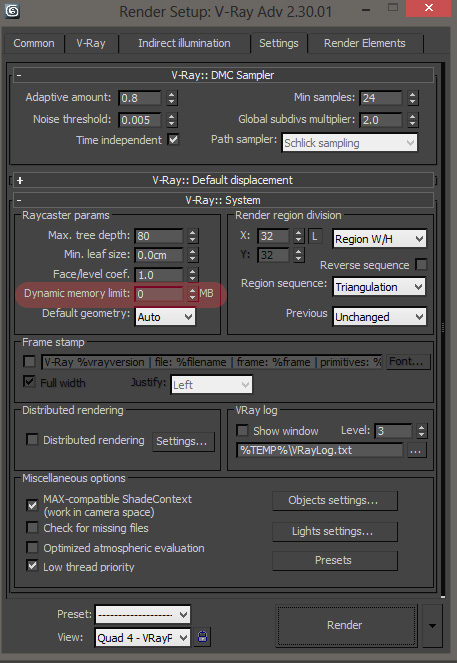Click the Dynamic memory limit spinner
This screenshot has width=457, height=663.
193,294
